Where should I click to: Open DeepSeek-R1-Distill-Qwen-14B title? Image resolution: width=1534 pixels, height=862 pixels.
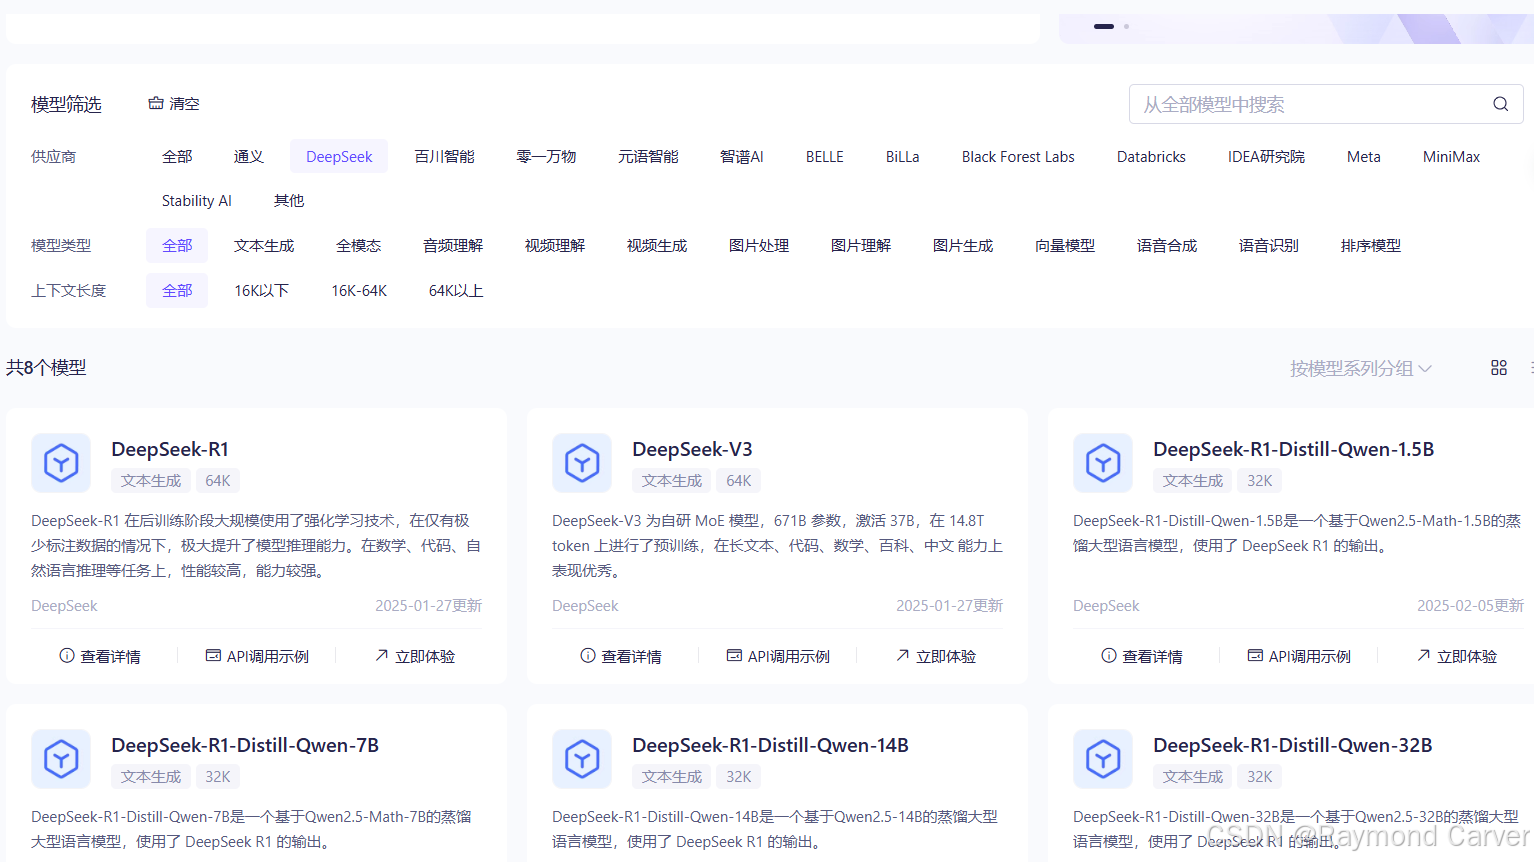point(770,745)
